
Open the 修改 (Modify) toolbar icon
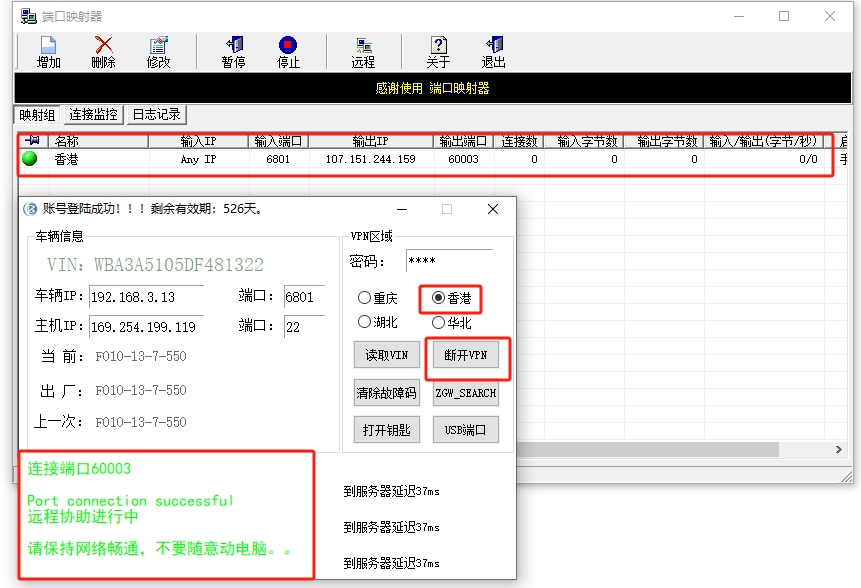pyautogui.click(x=158, y=46)
